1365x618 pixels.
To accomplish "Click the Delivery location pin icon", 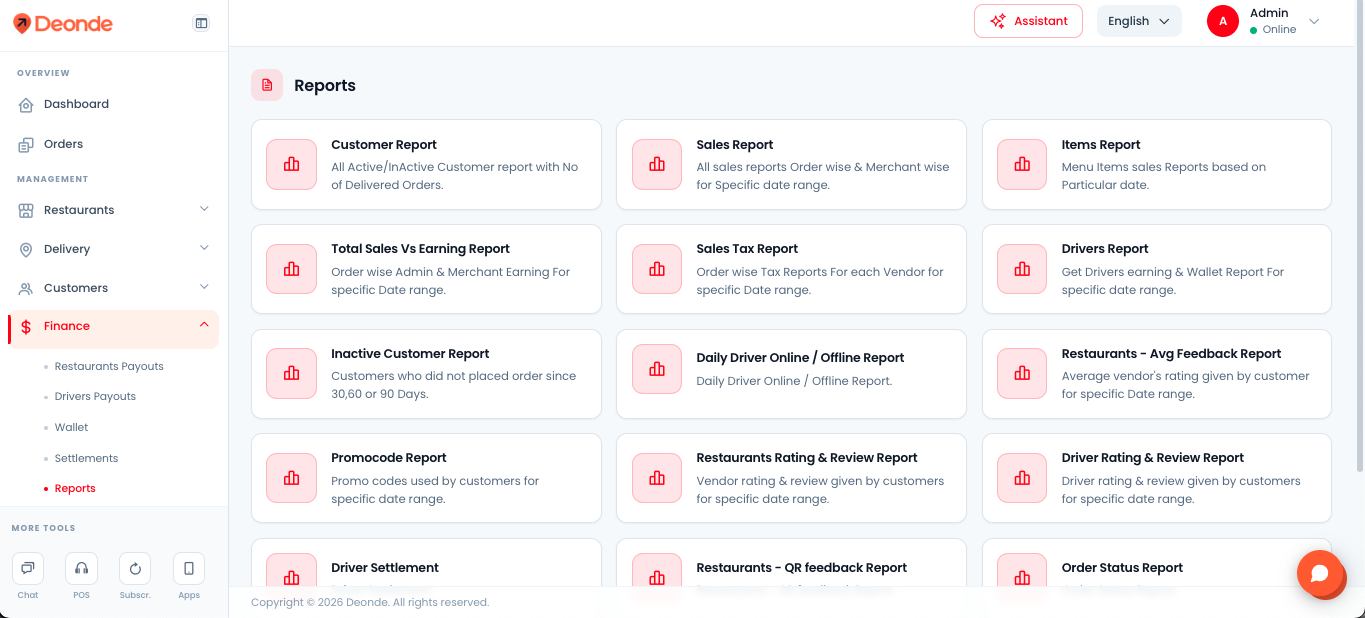I will 26,249.
